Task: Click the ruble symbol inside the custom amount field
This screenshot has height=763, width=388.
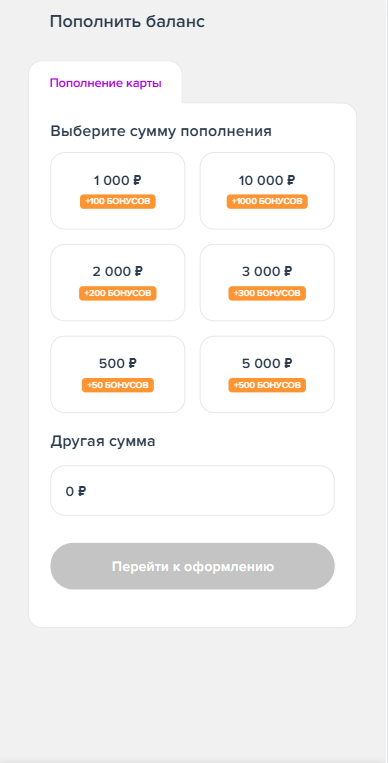Action: (x=82, y=491)
